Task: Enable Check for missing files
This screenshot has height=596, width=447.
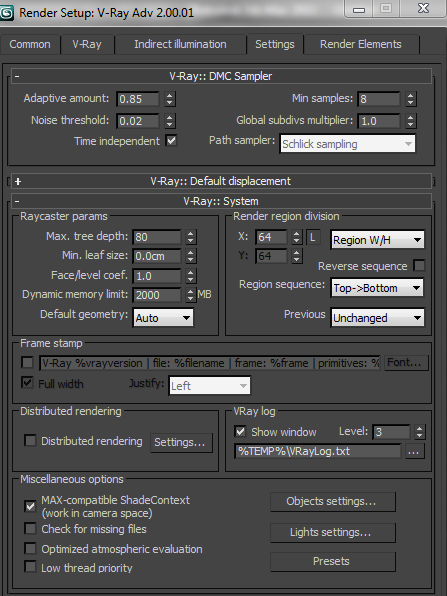Action: [x=30, y=529]
